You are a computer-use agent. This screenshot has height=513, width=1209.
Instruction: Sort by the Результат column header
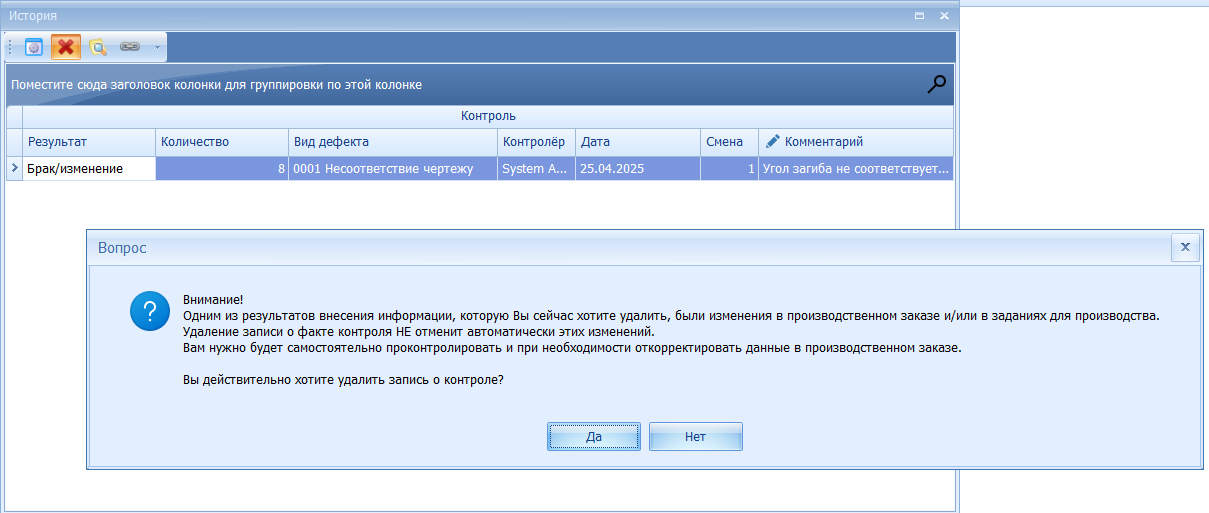pos(89,142)
